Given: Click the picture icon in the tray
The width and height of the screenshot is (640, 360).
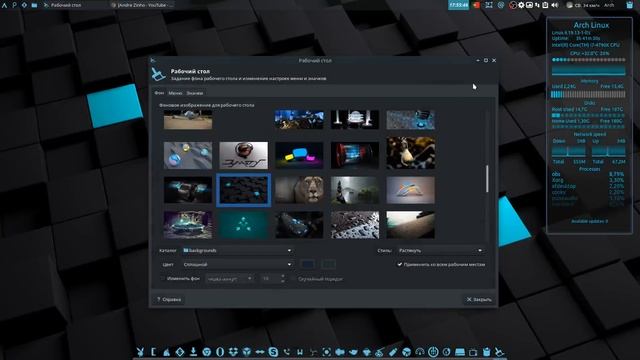Looking at the screenshot, I should click(x=529, y=5).
